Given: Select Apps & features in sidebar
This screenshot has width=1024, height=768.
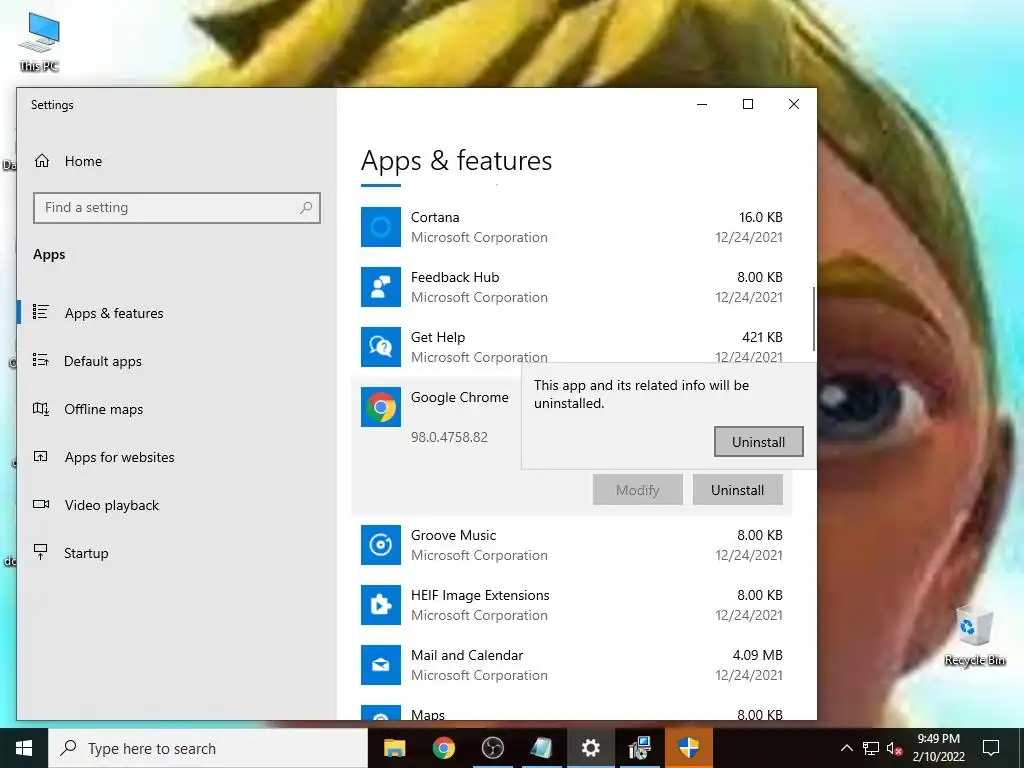Looking at the screenshot, I should coord(114,313).
